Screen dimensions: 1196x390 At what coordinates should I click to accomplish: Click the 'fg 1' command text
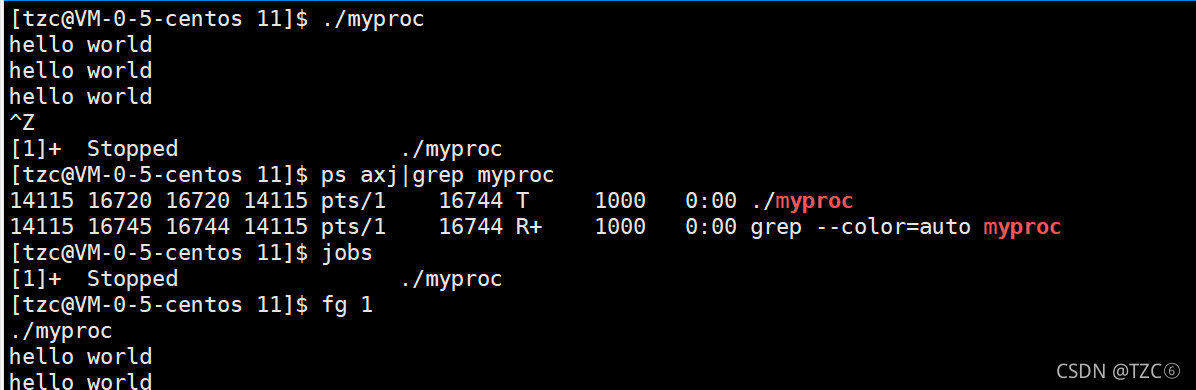[x=346, y=305]
